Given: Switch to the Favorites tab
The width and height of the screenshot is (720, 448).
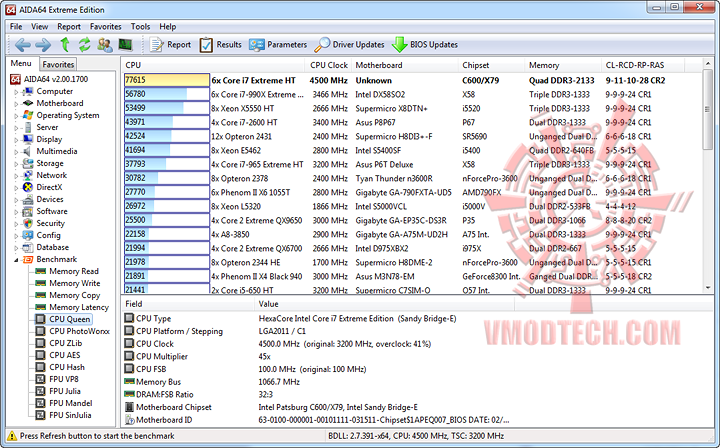Looking at the screenshot, I should click(x=58, y=64).
